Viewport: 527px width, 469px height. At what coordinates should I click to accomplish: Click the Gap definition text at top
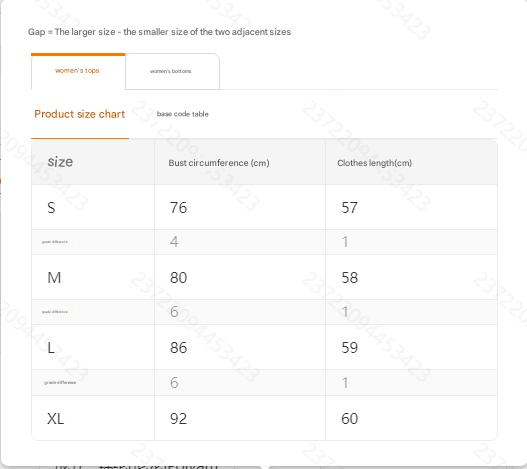159,32
